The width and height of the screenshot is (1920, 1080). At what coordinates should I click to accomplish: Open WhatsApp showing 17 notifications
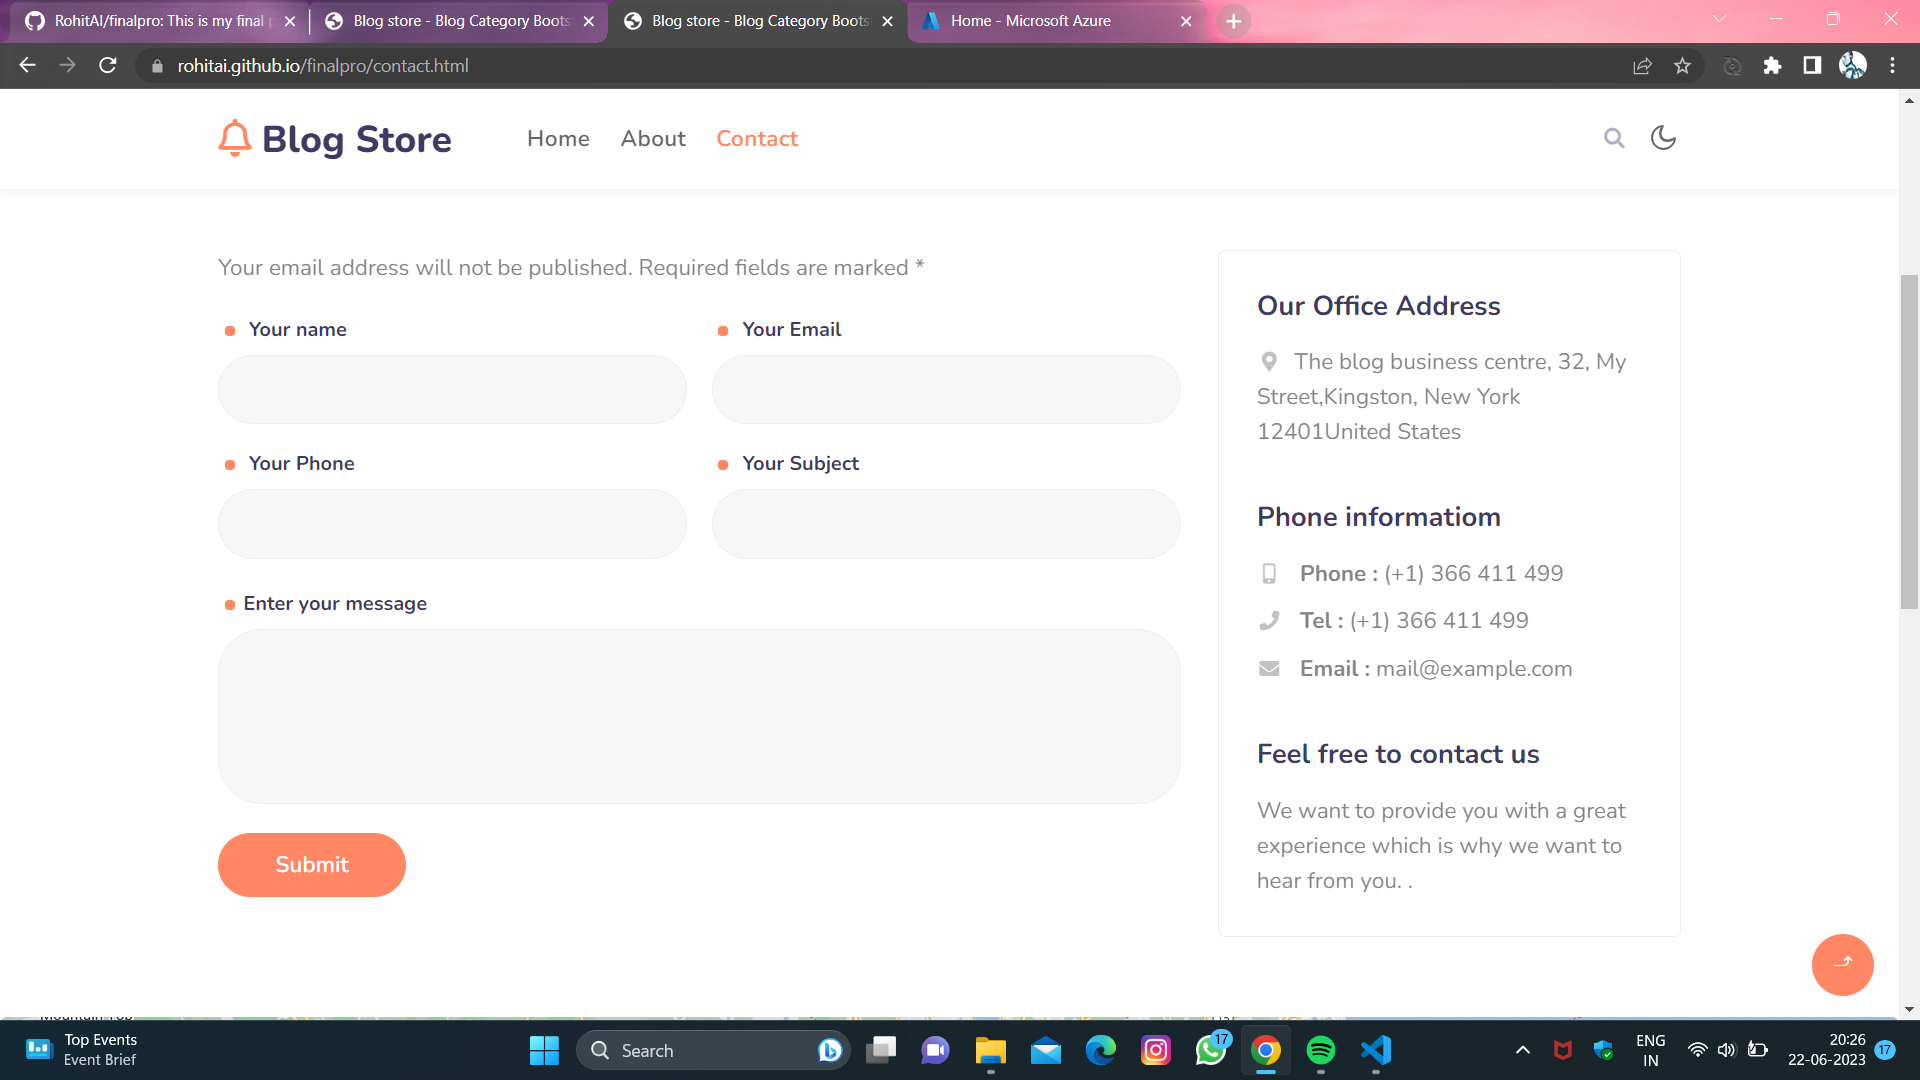1211,1050
